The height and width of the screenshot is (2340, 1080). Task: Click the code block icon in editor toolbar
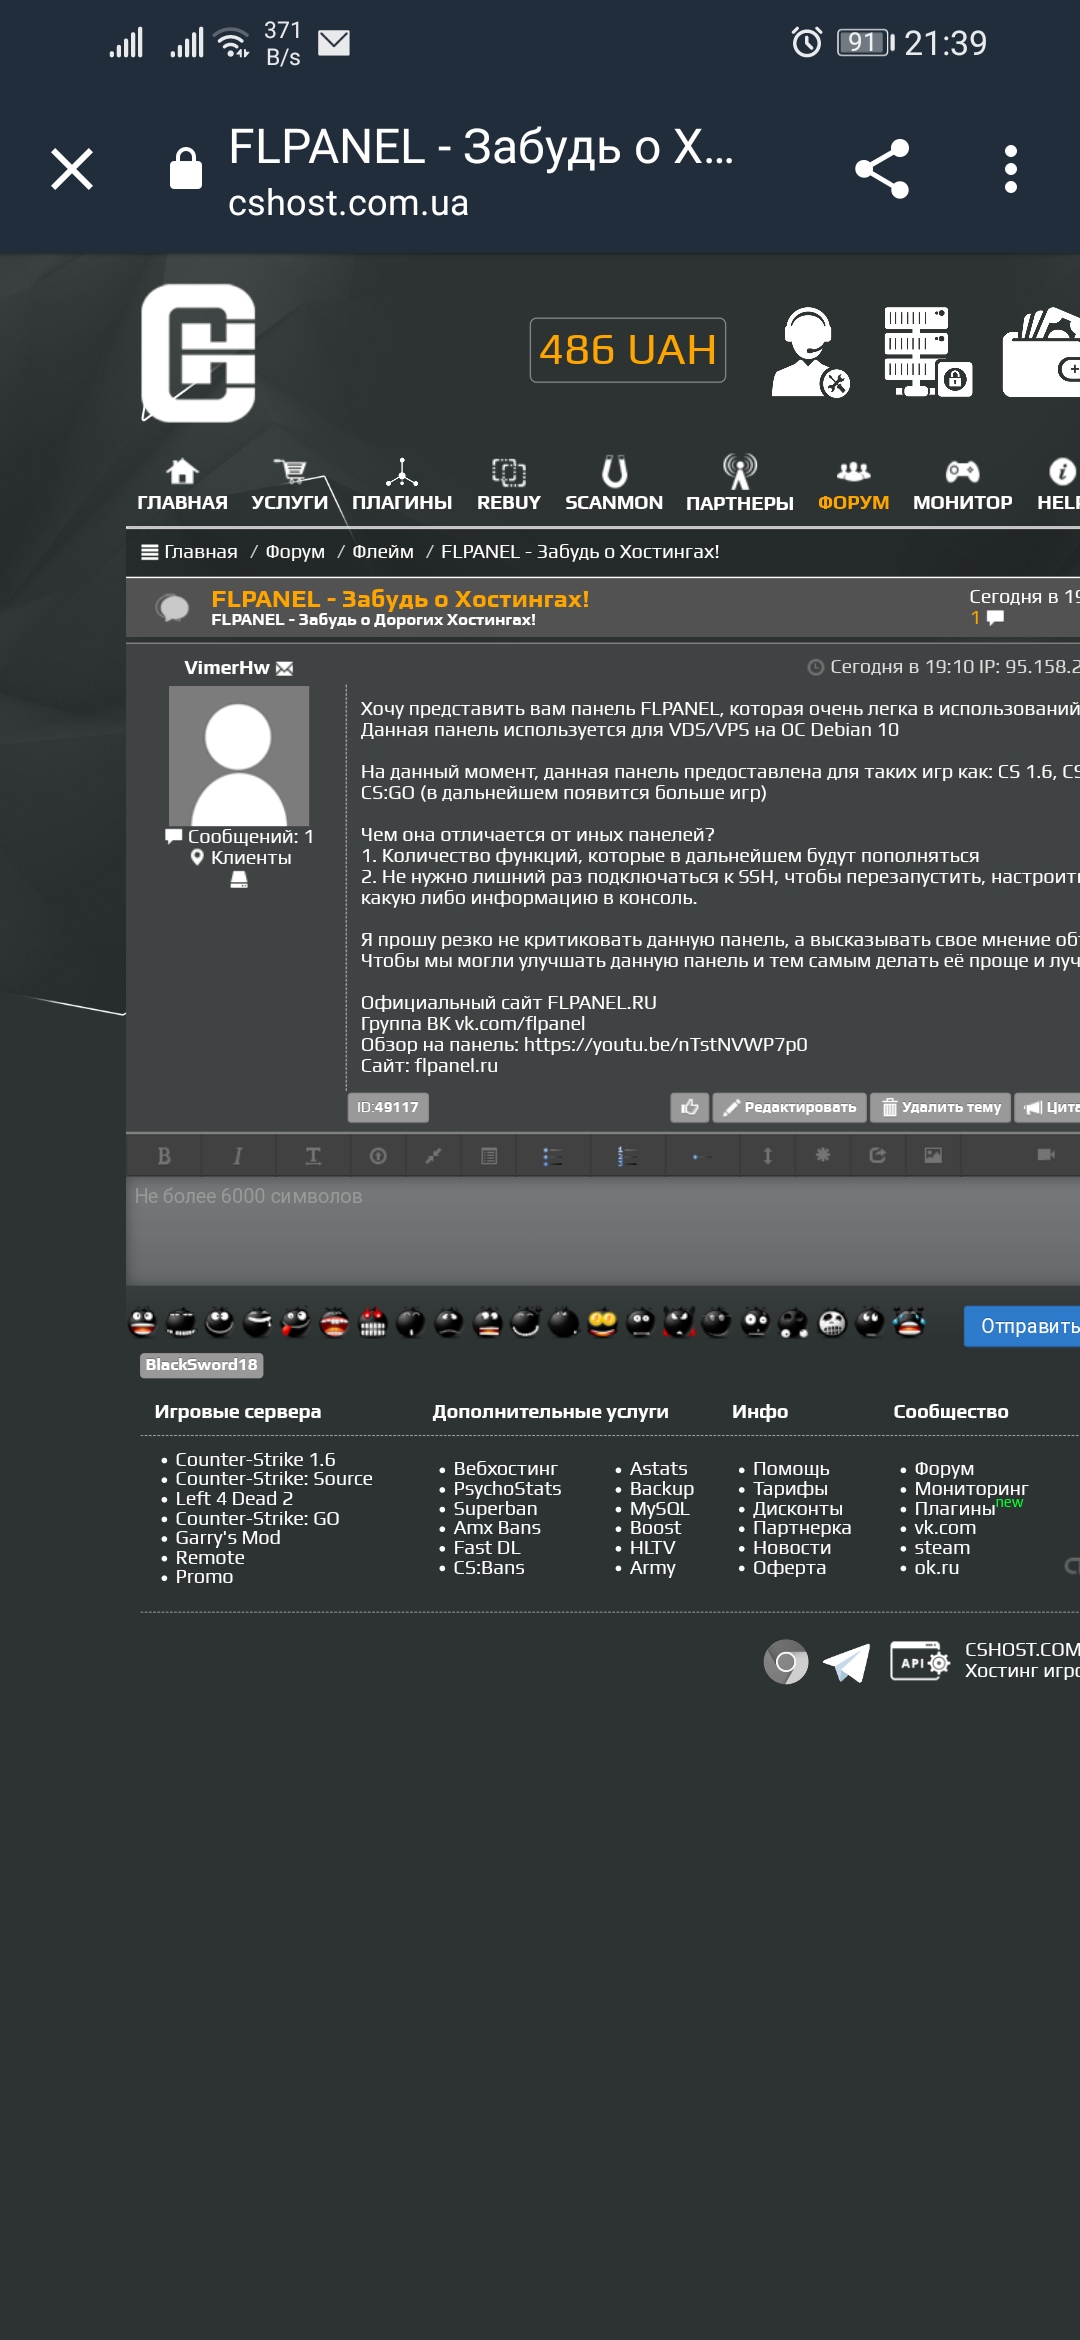(489, 1156)
